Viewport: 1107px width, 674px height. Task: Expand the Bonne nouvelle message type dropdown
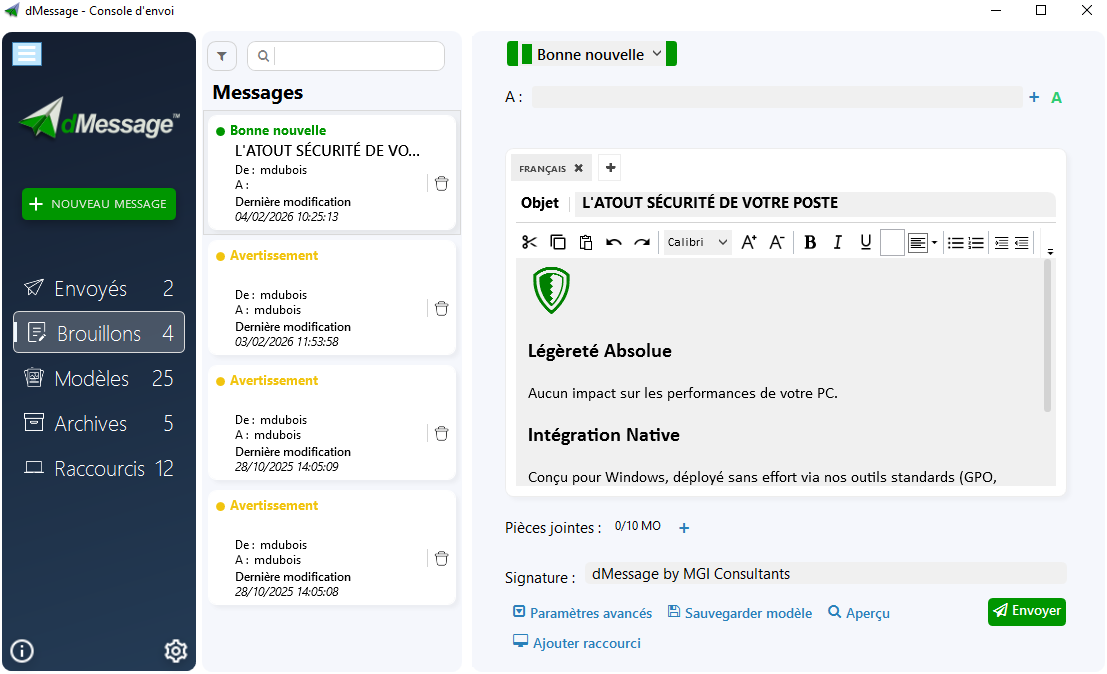tap(657, 54)
